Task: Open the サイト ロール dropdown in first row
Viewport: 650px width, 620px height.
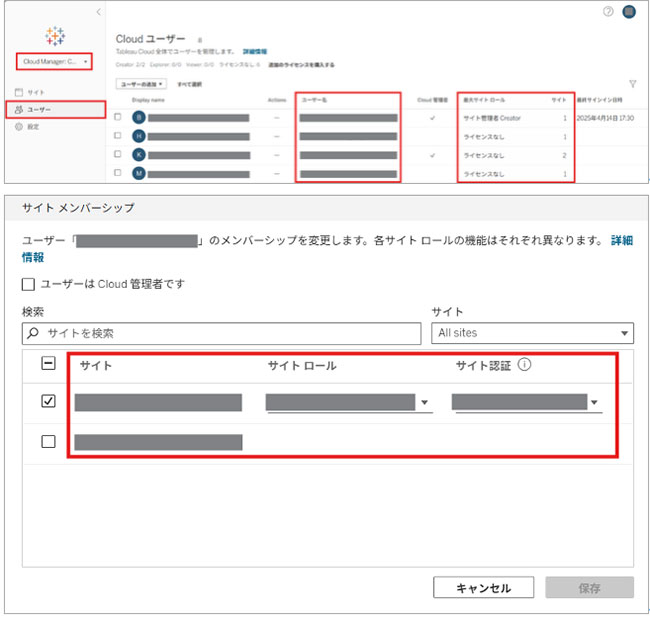Action: [348, 403]
